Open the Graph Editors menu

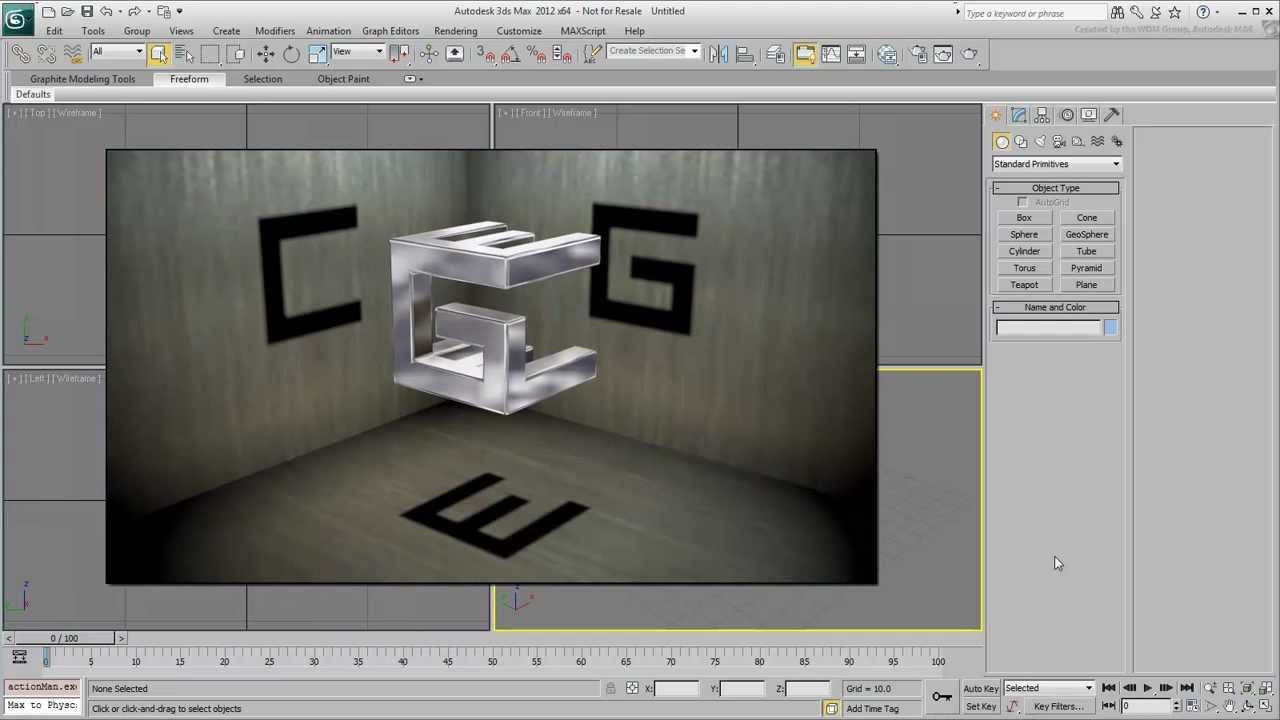click(x=390, y=31)
